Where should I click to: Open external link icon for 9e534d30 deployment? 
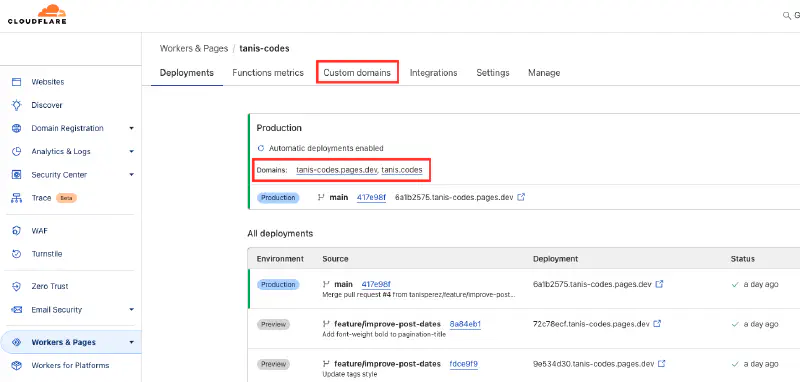tap(662, 364)
